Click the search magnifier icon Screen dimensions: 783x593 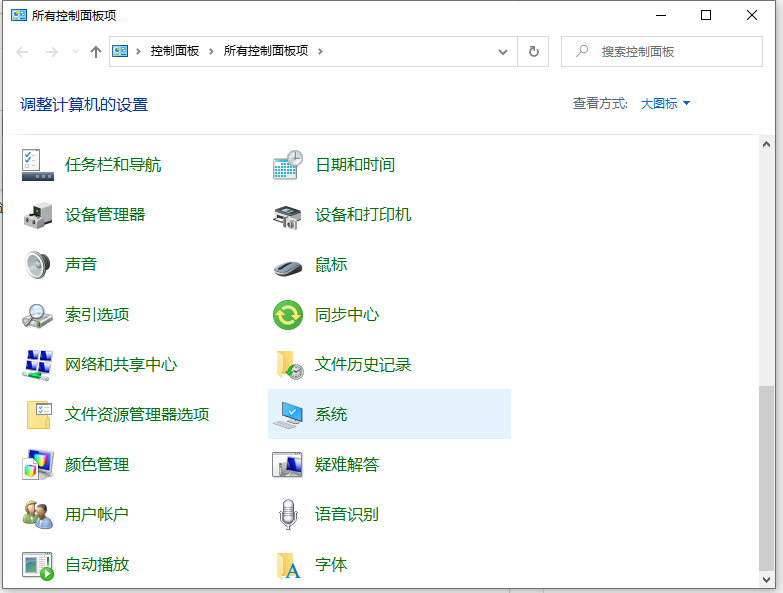pos(582,51)
